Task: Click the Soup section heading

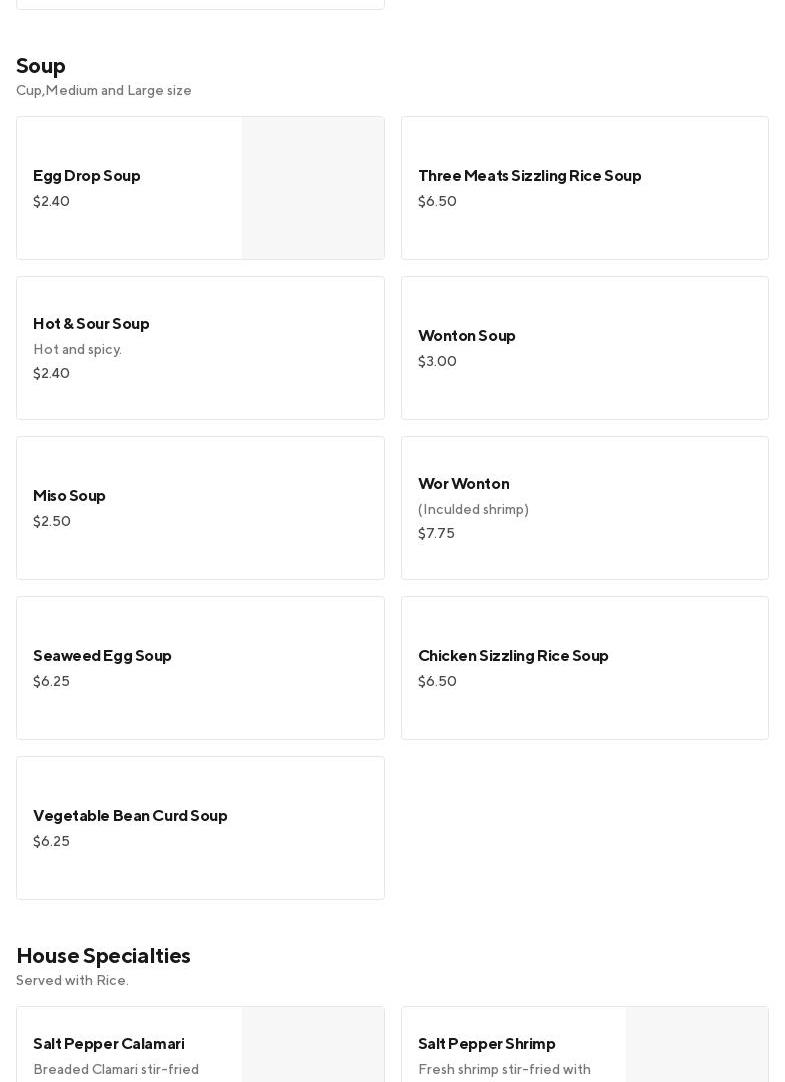Action: [41, 66]
